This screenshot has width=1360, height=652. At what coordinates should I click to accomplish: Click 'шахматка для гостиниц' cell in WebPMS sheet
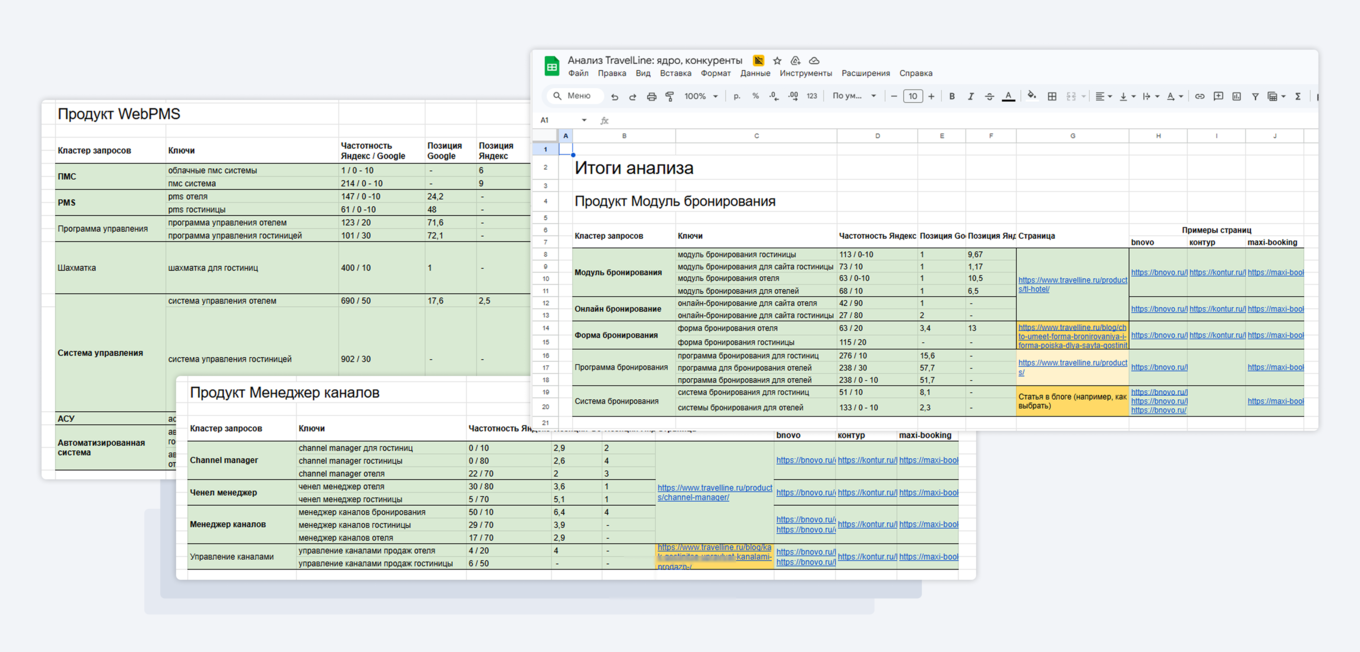[252, 268]
